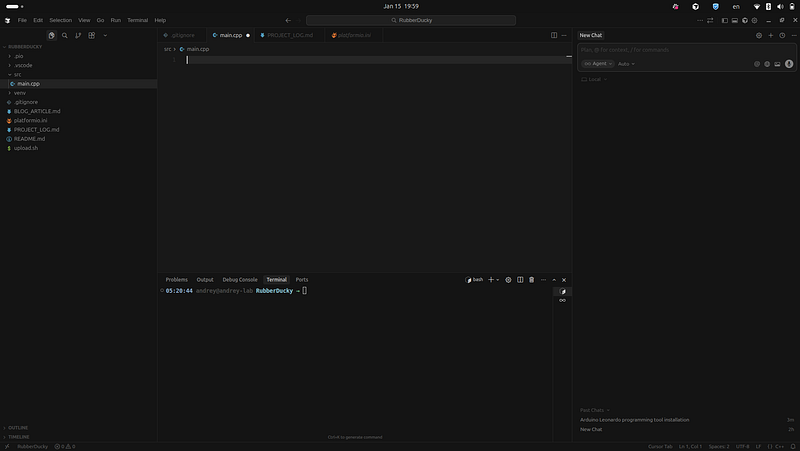Open title bar more options ellipsis
This screenshot has width=800, height=451.
point(700,20)
